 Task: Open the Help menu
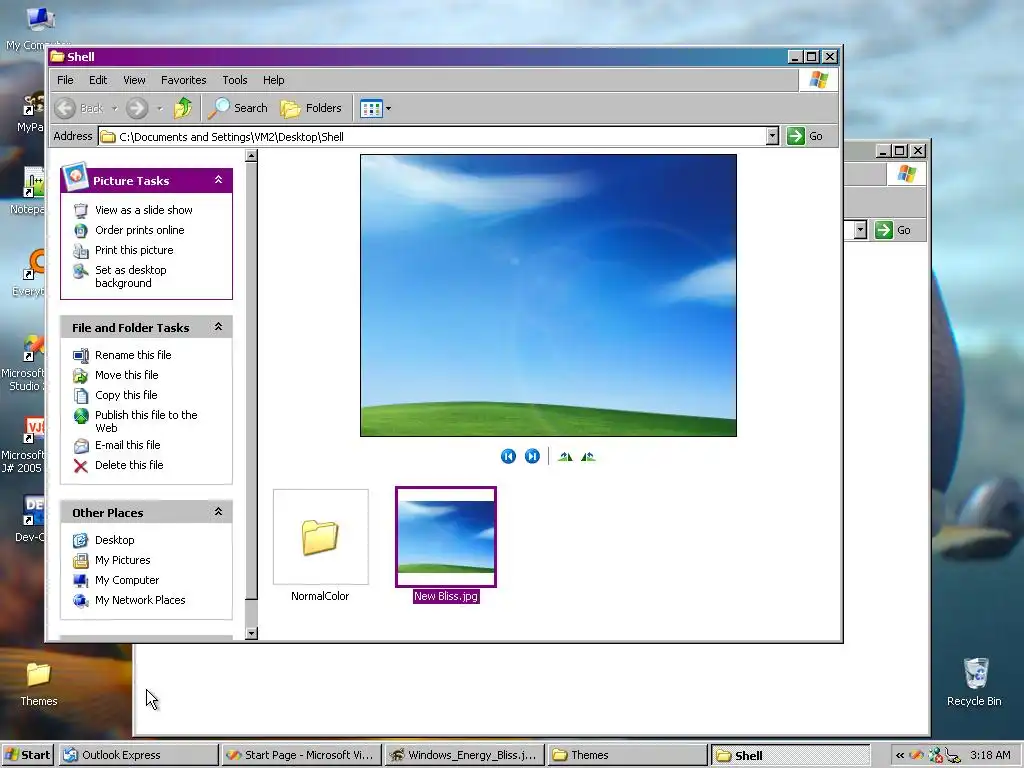(274, 80)
